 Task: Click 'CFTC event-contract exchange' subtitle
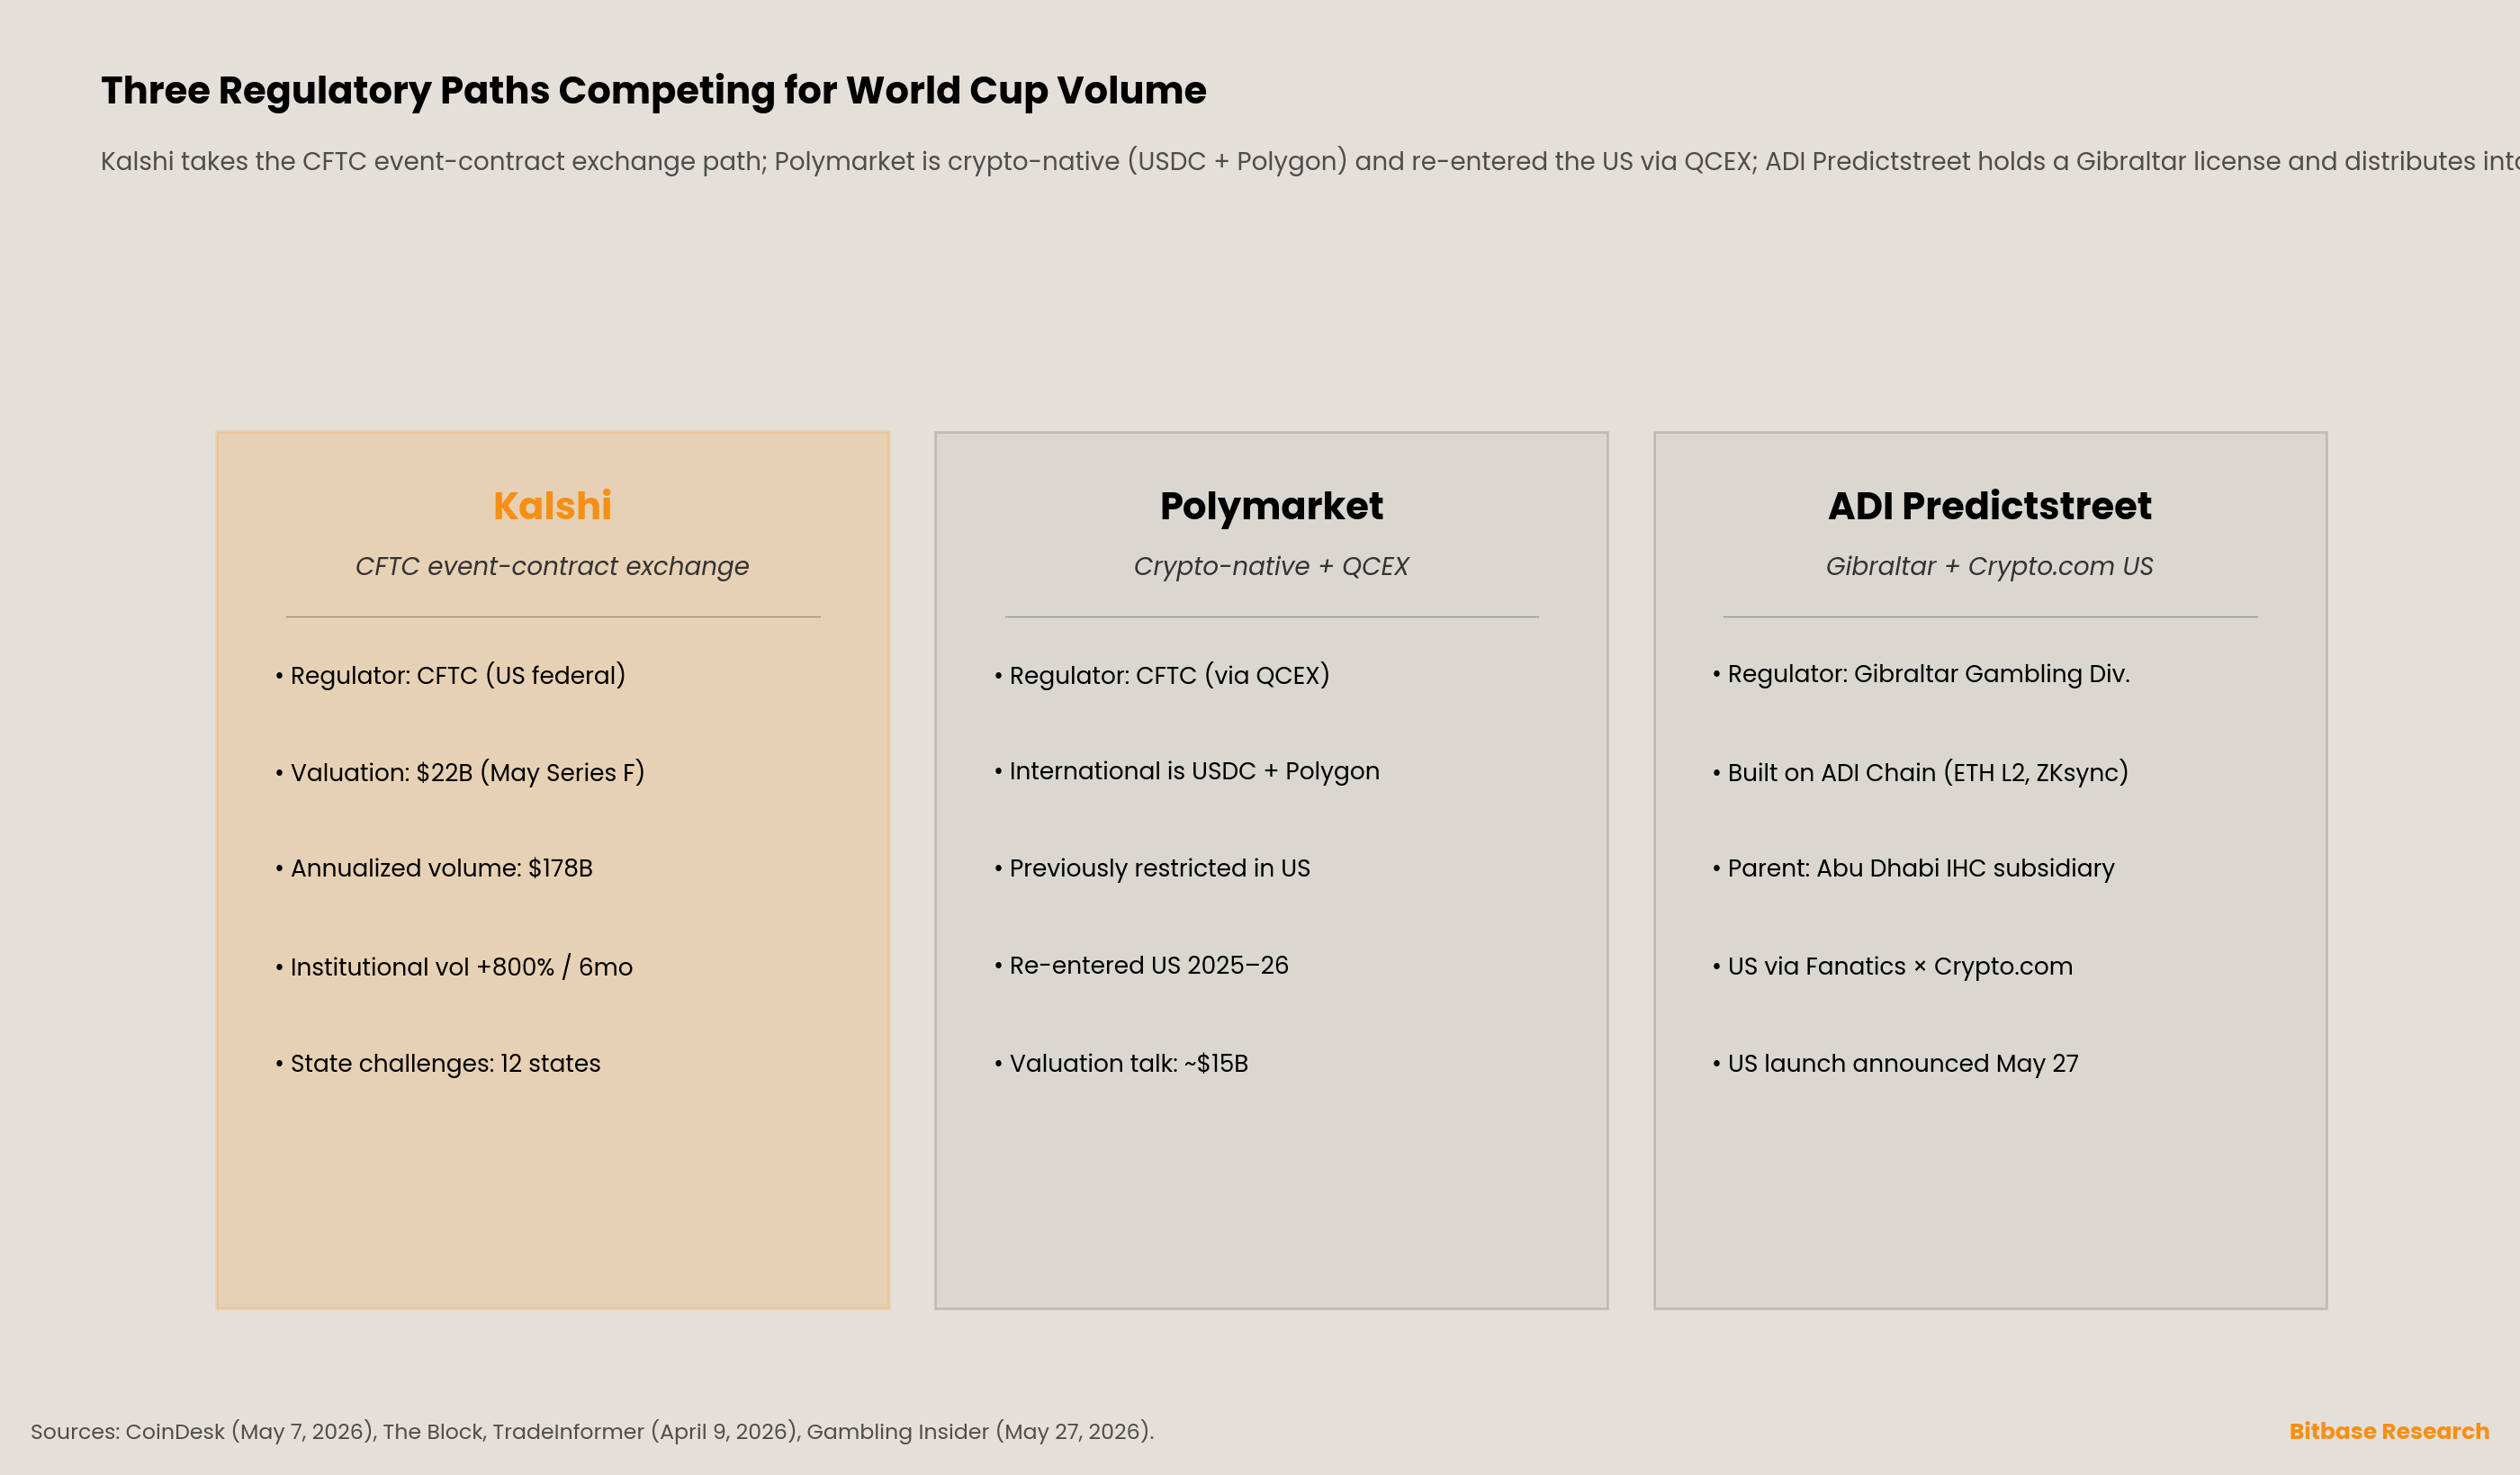552,566
